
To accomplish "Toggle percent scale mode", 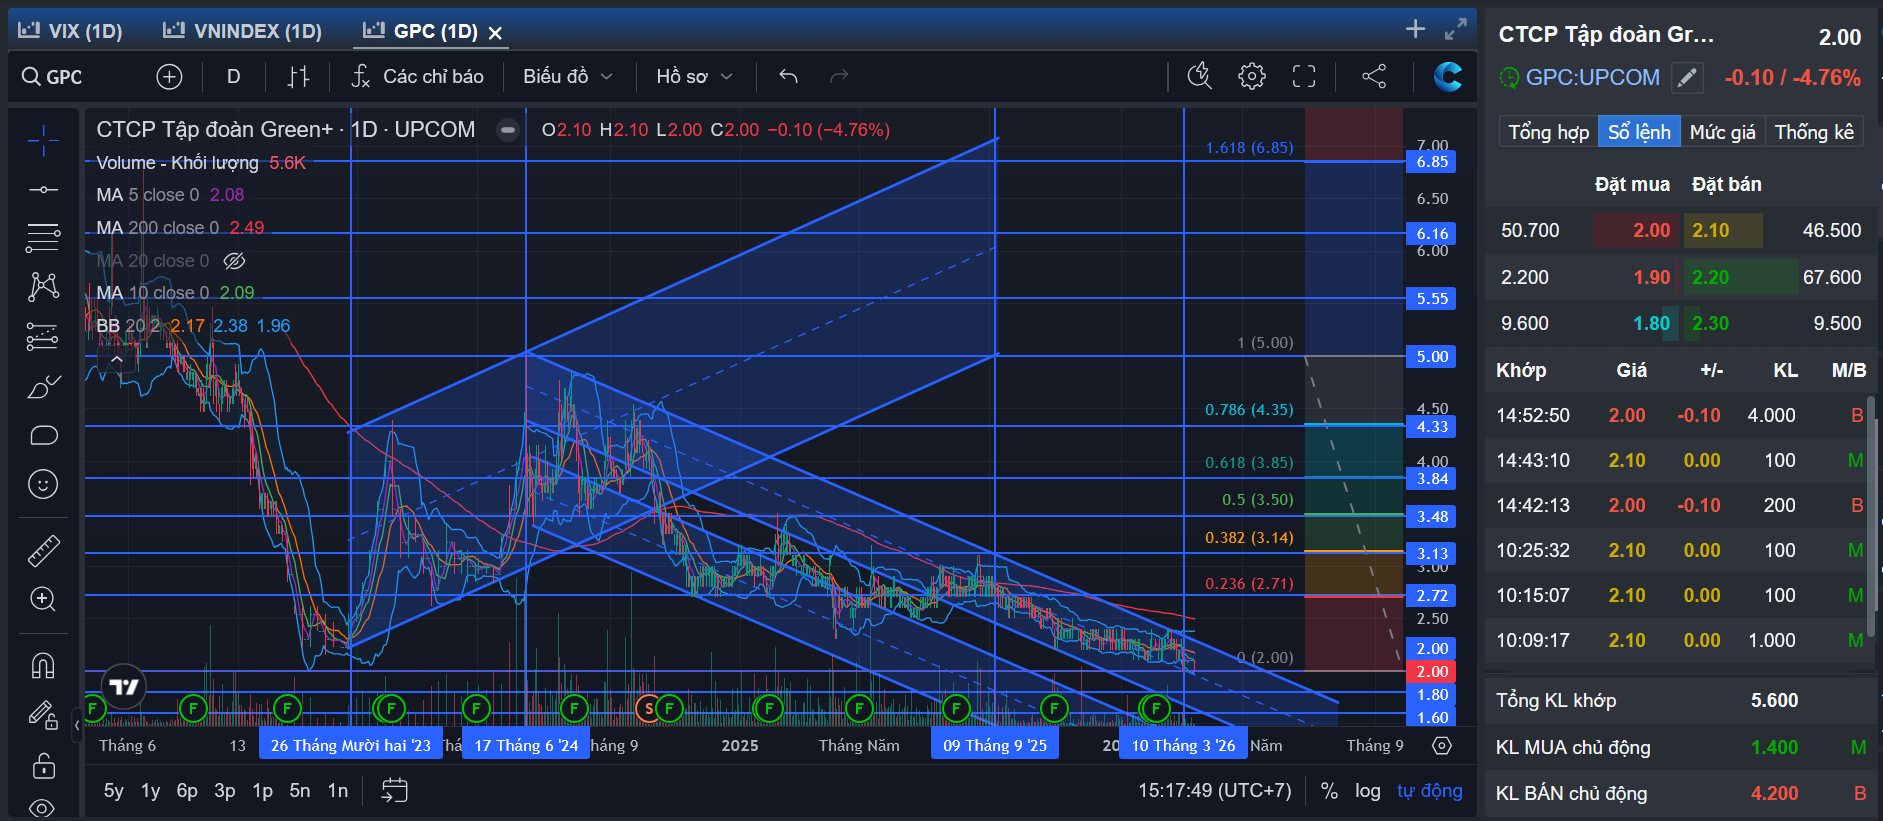I will (1329, 791).
